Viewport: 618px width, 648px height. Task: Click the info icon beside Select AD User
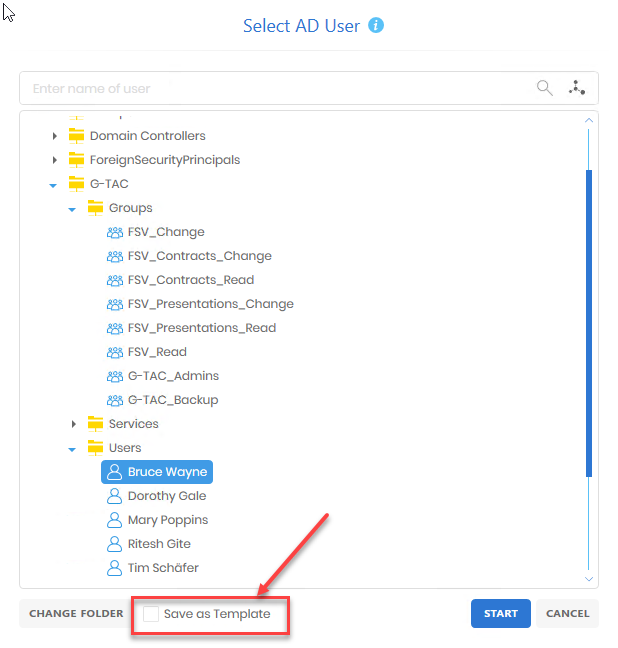coord(376,26)
